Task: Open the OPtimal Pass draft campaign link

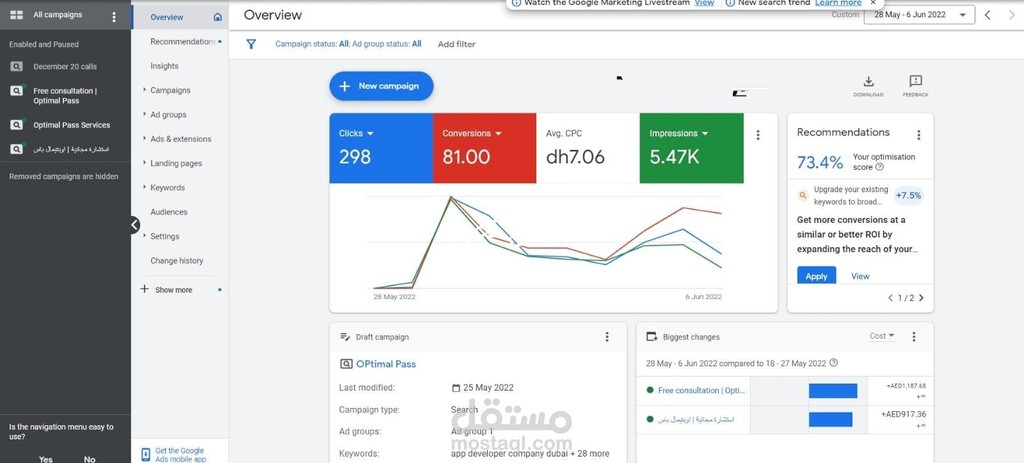Action: pos(386,364)
